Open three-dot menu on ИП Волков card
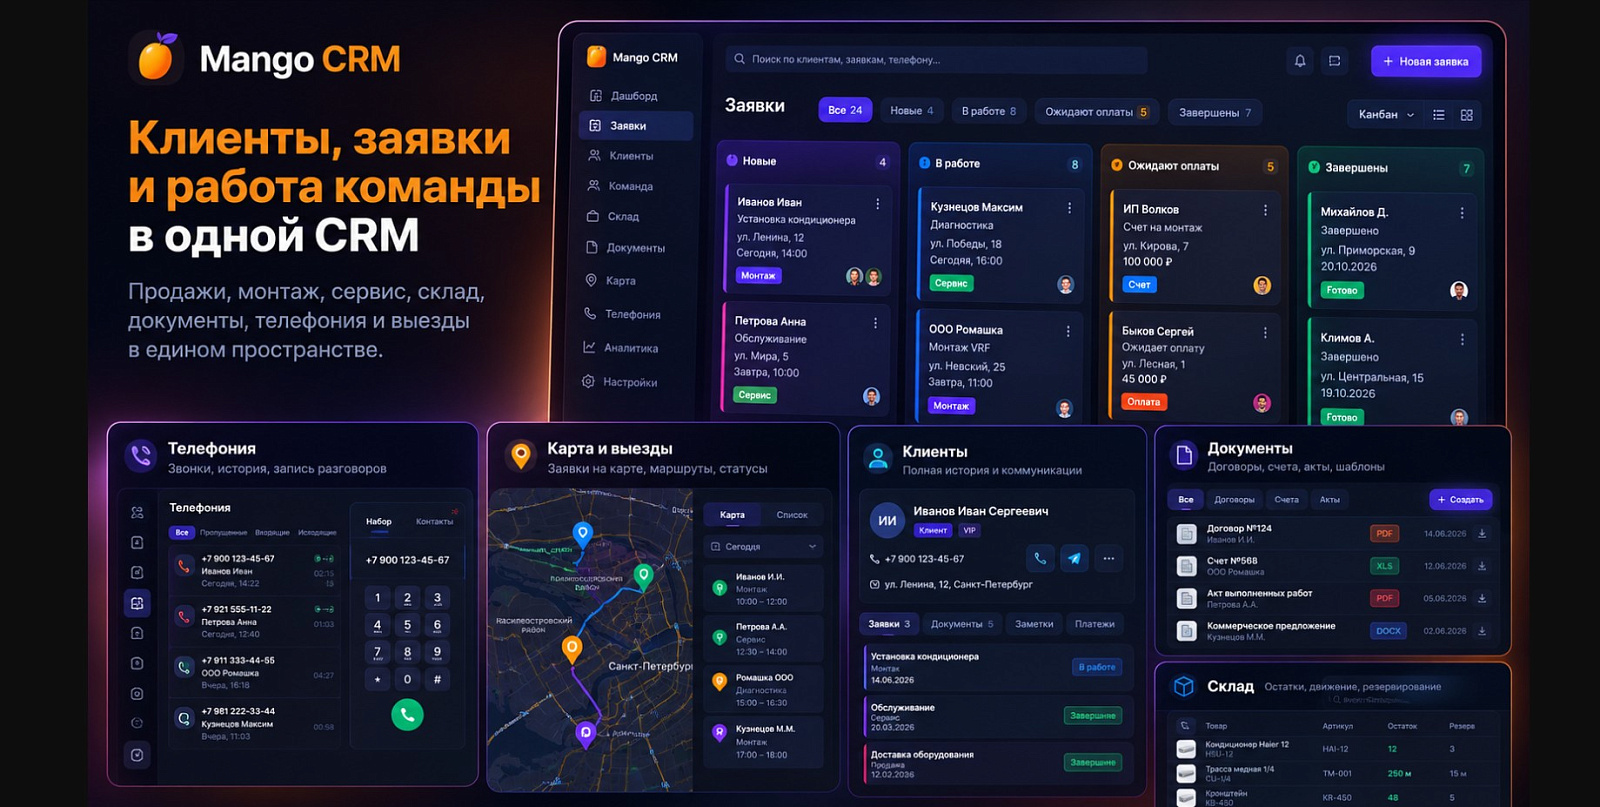The width and height of the screenshot is (1600, 807). (1265, 210)
